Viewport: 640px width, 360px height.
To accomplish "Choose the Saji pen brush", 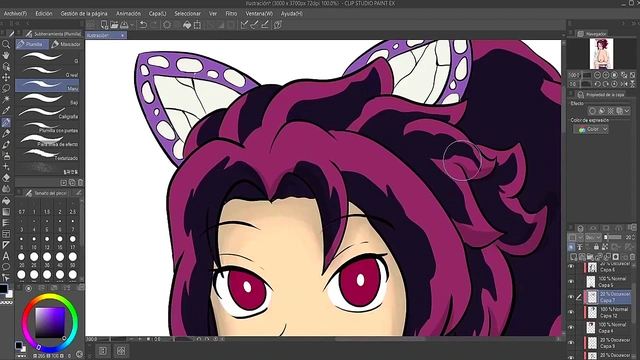I will click(47, 100).
